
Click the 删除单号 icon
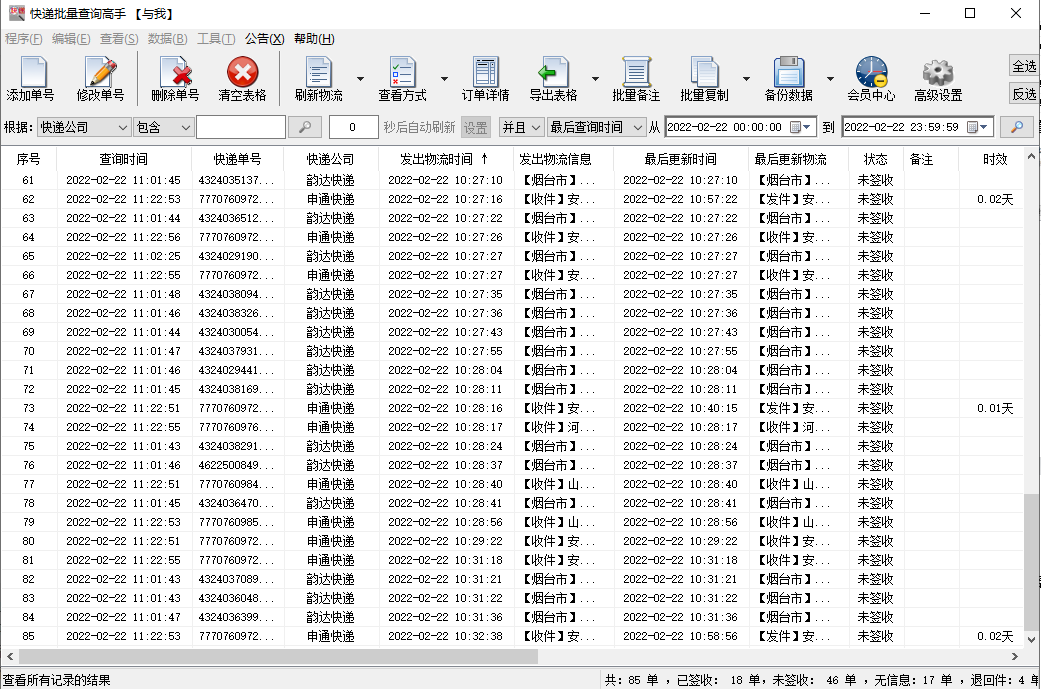[x=175, y=72]
